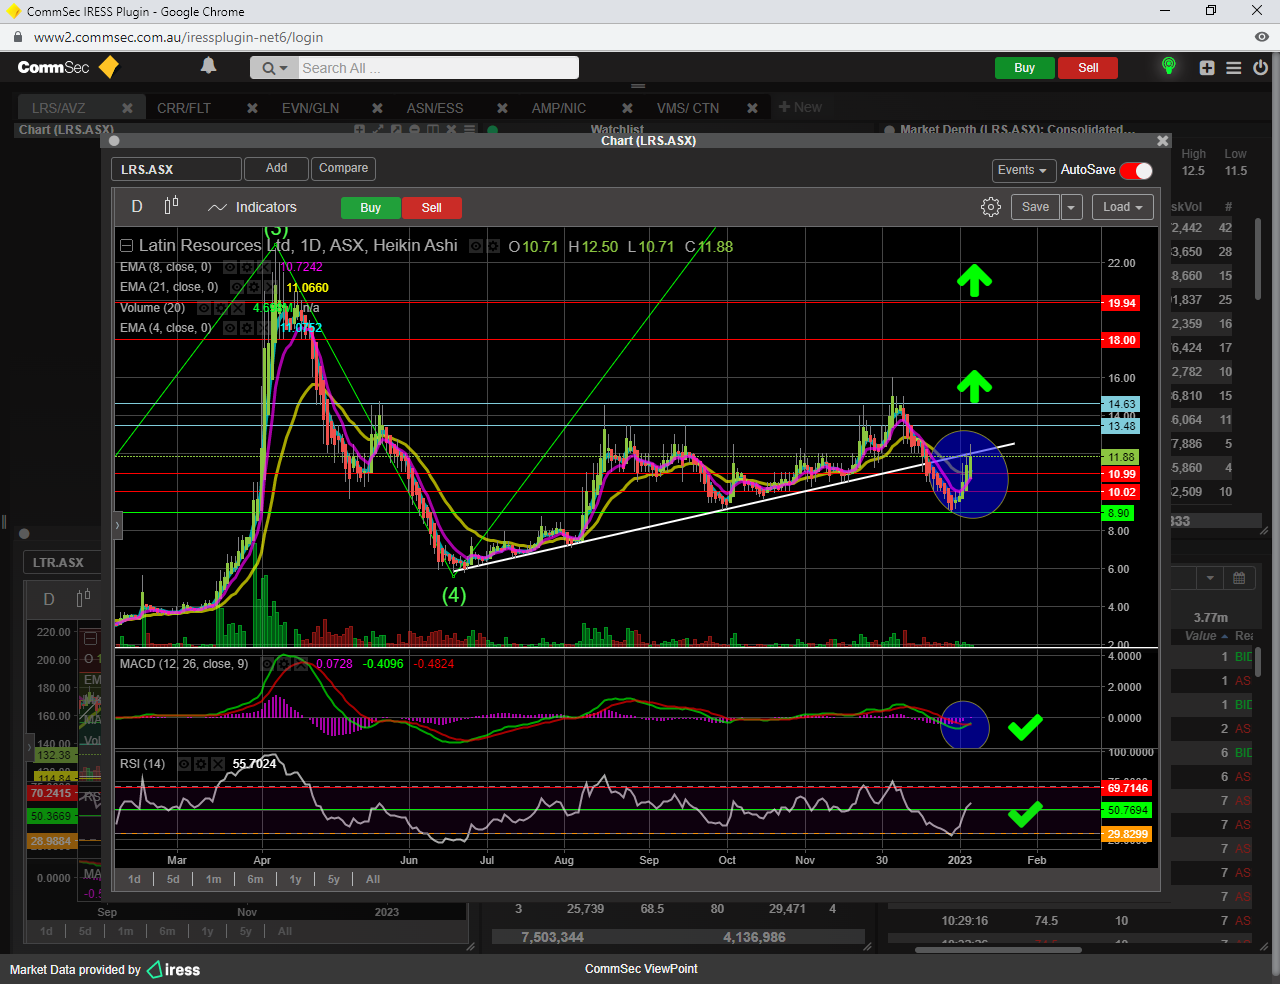
Task: Open settings gear for EMA (21, close, 0)
Action: 253,287
